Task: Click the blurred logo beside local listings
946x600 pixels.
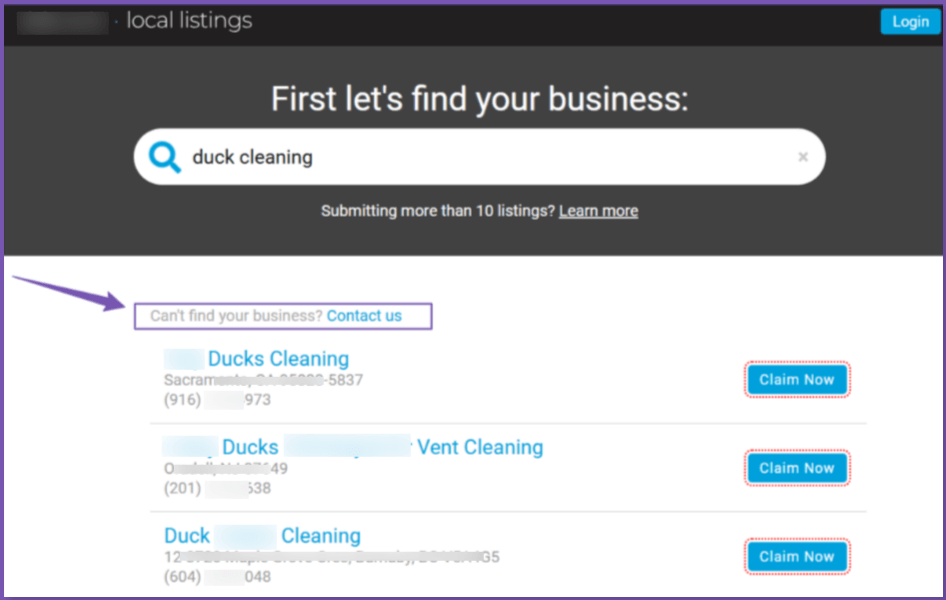Action: 62,21
